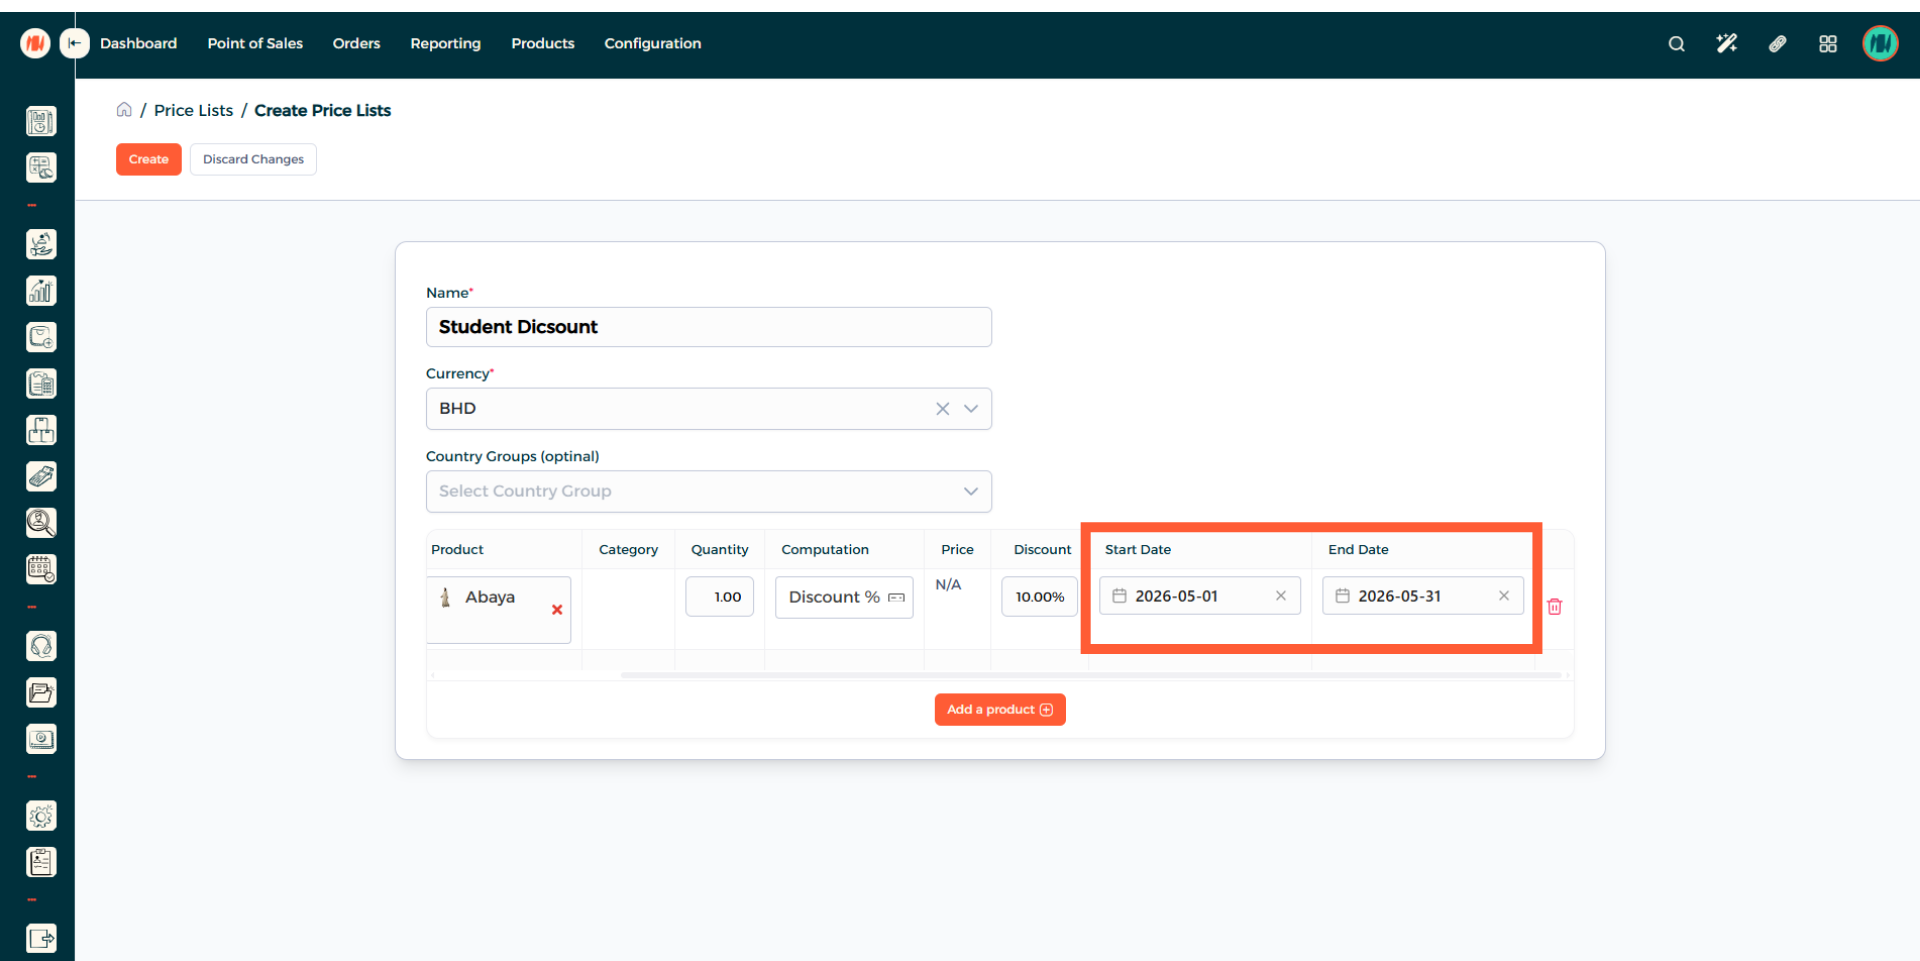
Task: Open the magic wand assistant icon
Action: point(1726,44)
